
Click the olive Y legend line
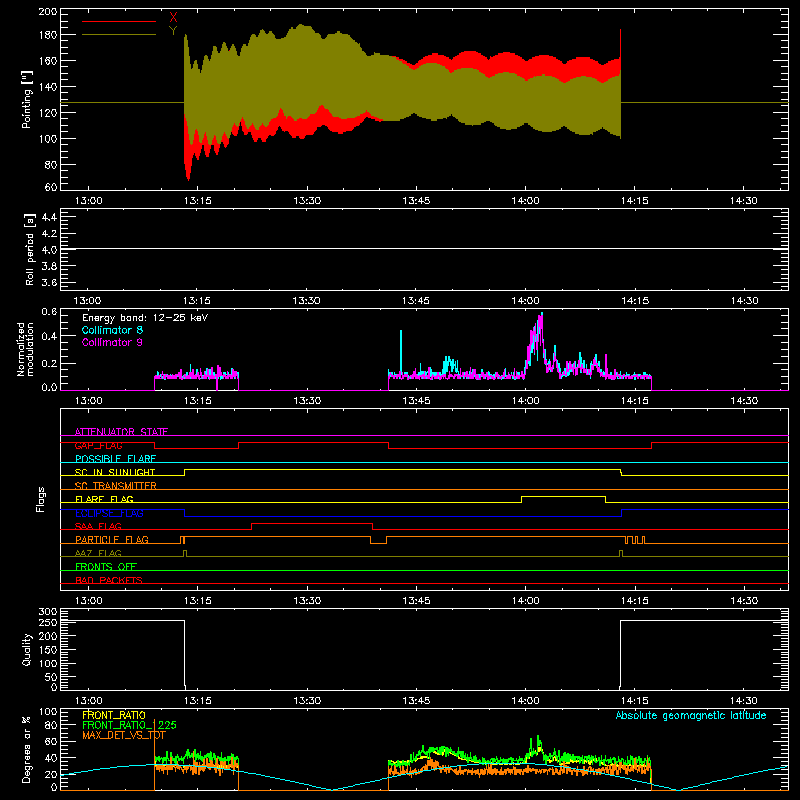point(119,35)
